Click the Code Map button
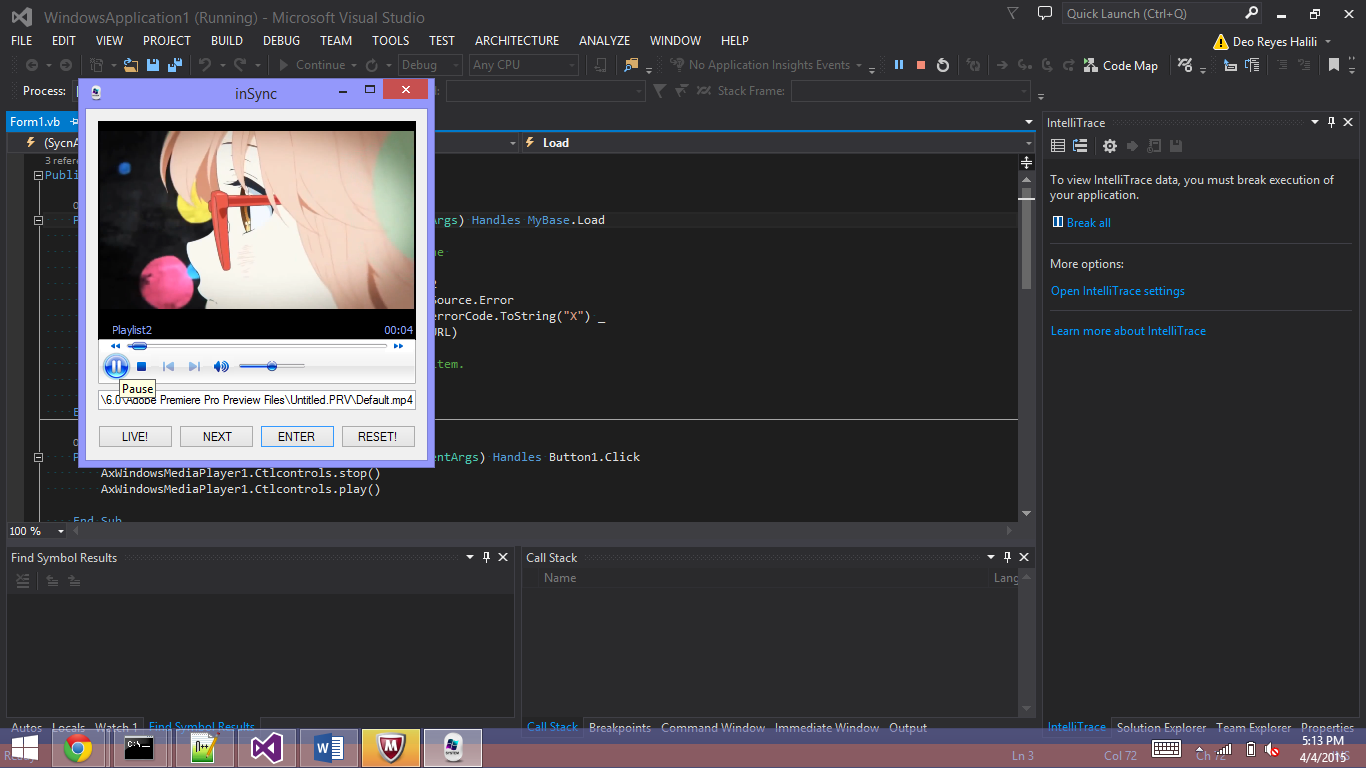This screenshot has height=768, width=1366. coord(1120,65)
